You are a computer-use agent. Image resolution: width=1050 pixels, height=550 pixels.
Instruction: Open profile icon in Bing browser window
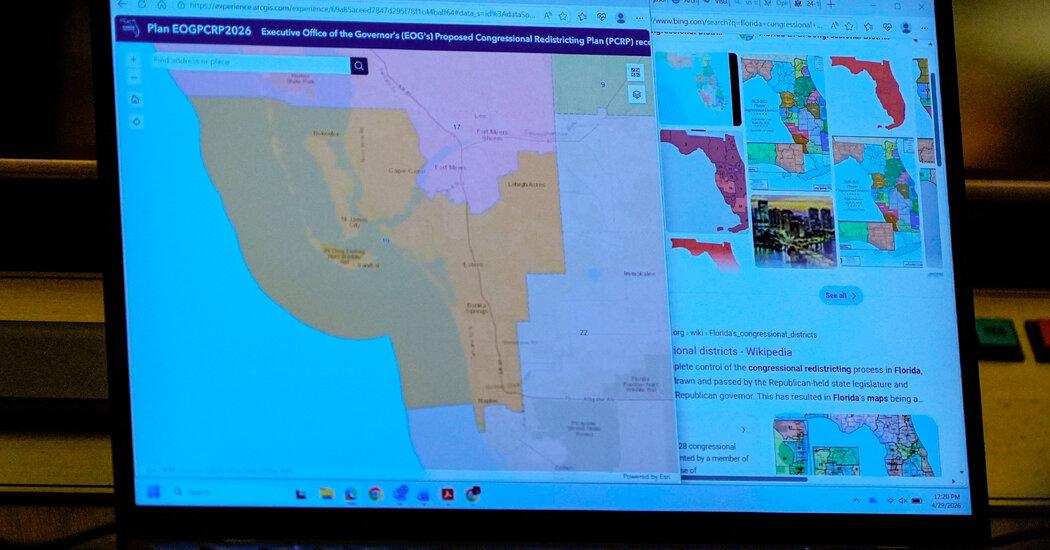[906, 27]
